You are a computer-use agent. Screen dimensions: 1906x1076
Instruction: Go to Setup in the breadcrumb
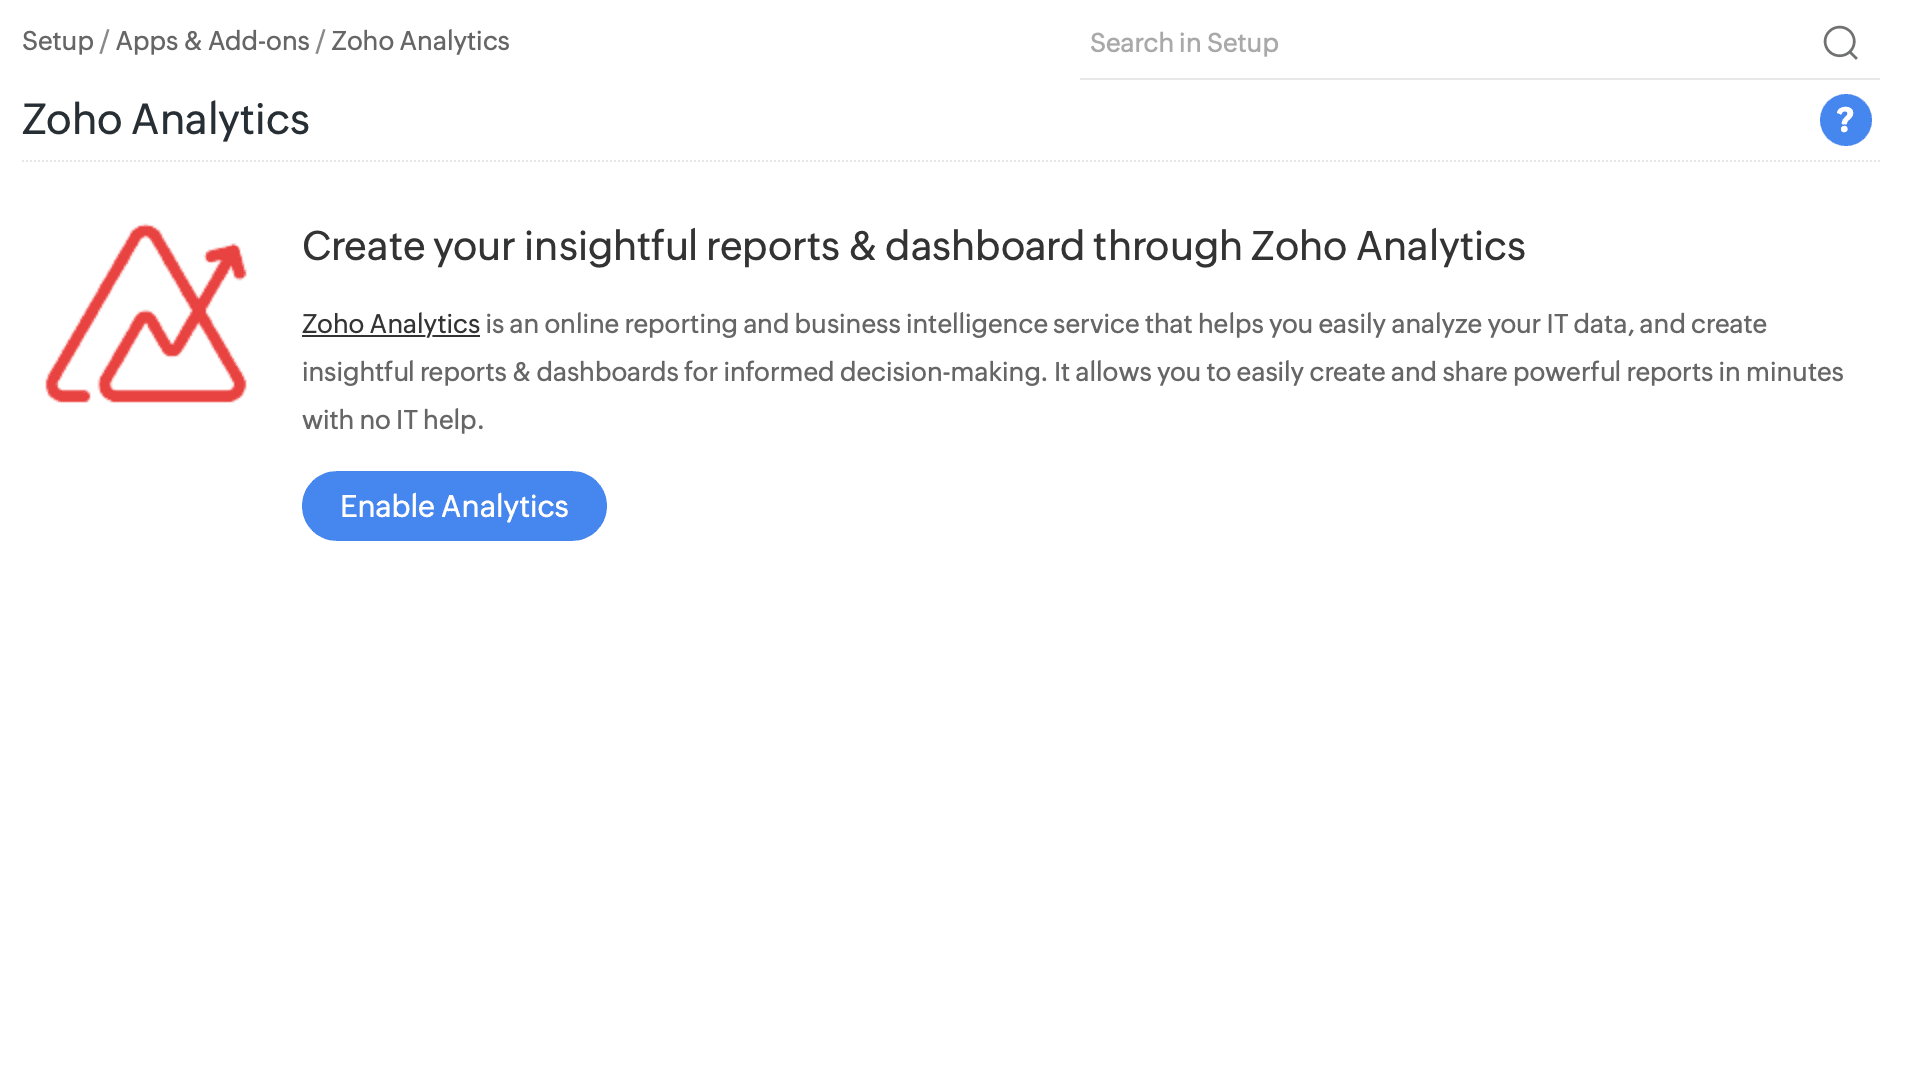[x=57, y=41]
